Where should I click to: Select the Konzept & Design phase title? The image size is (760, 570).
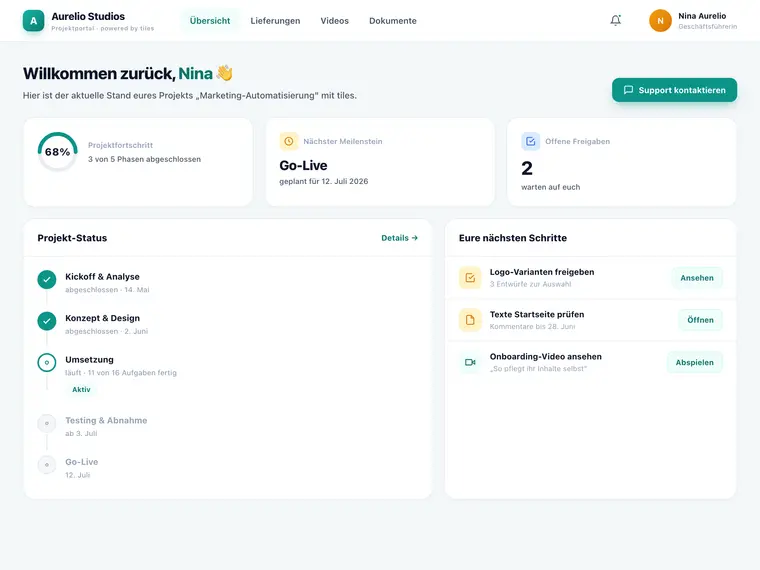(x=102, y=318)
